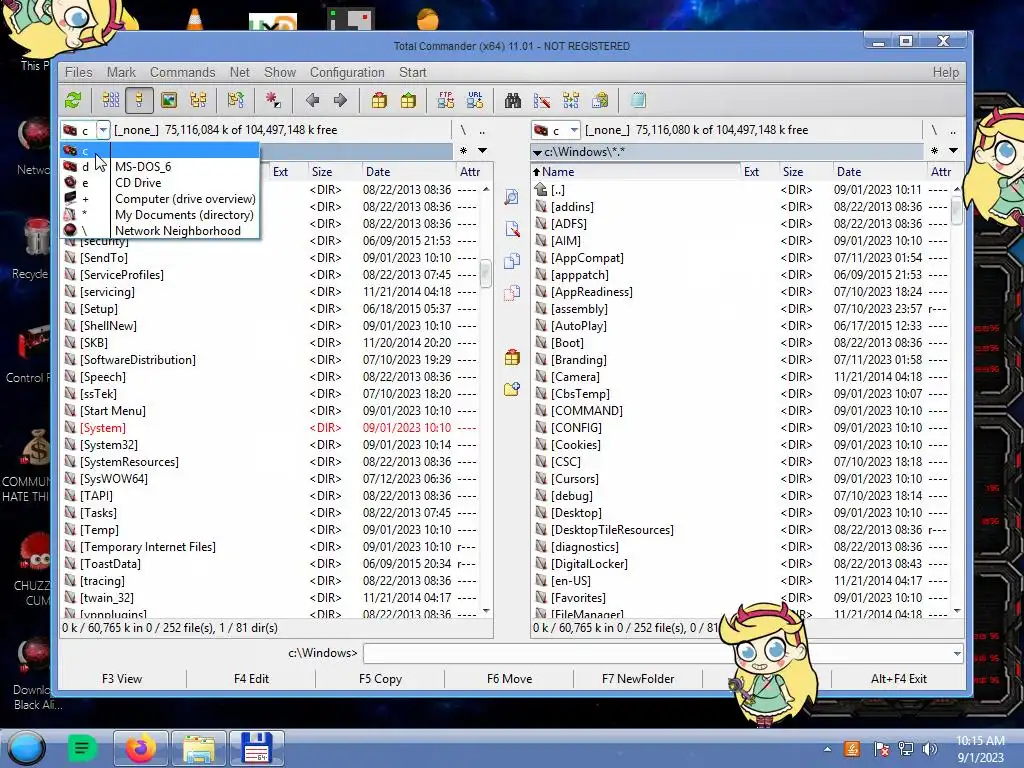Screen dimensions: 1024x768
Task: Open the FTP connect icon
Action: click(x=446, y=101)
